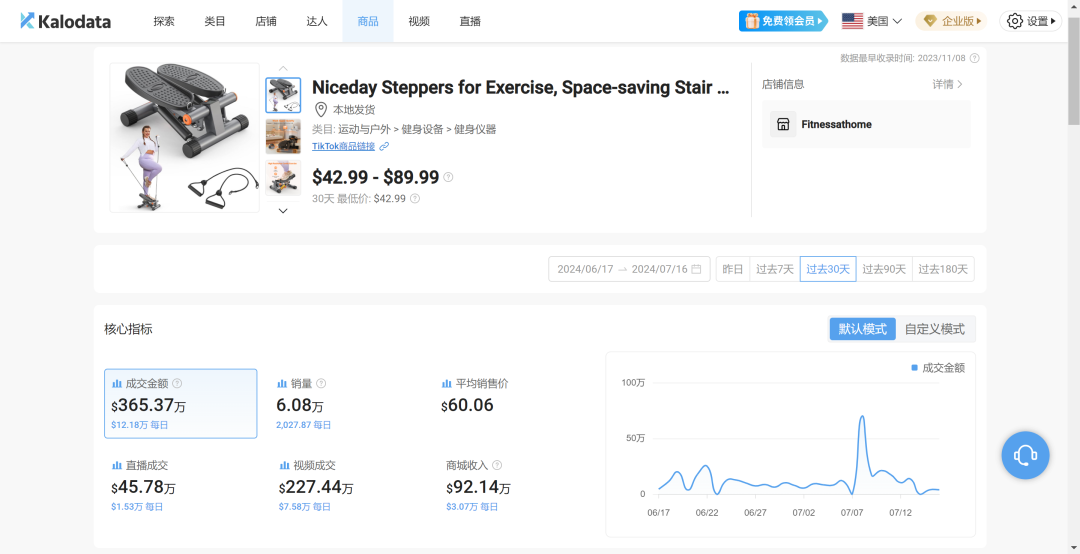The height and width of the screenshot is (554, 1080).
Task: Open the customer support headset chat
Action: pyautogui.click(x=1025, y=455)
